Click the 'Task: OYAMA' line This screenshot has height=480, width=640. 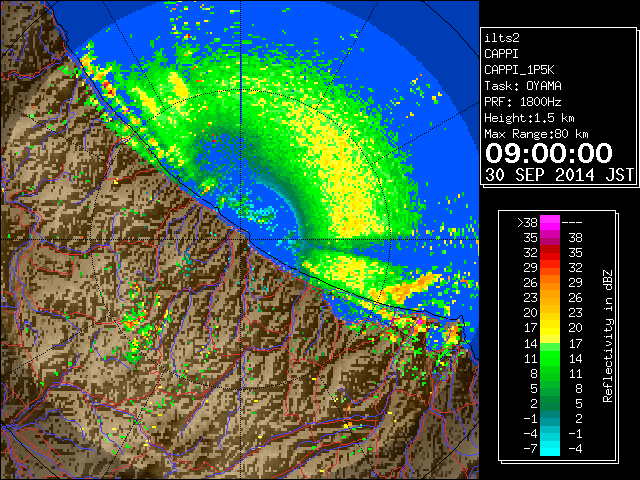click(523, 86)
